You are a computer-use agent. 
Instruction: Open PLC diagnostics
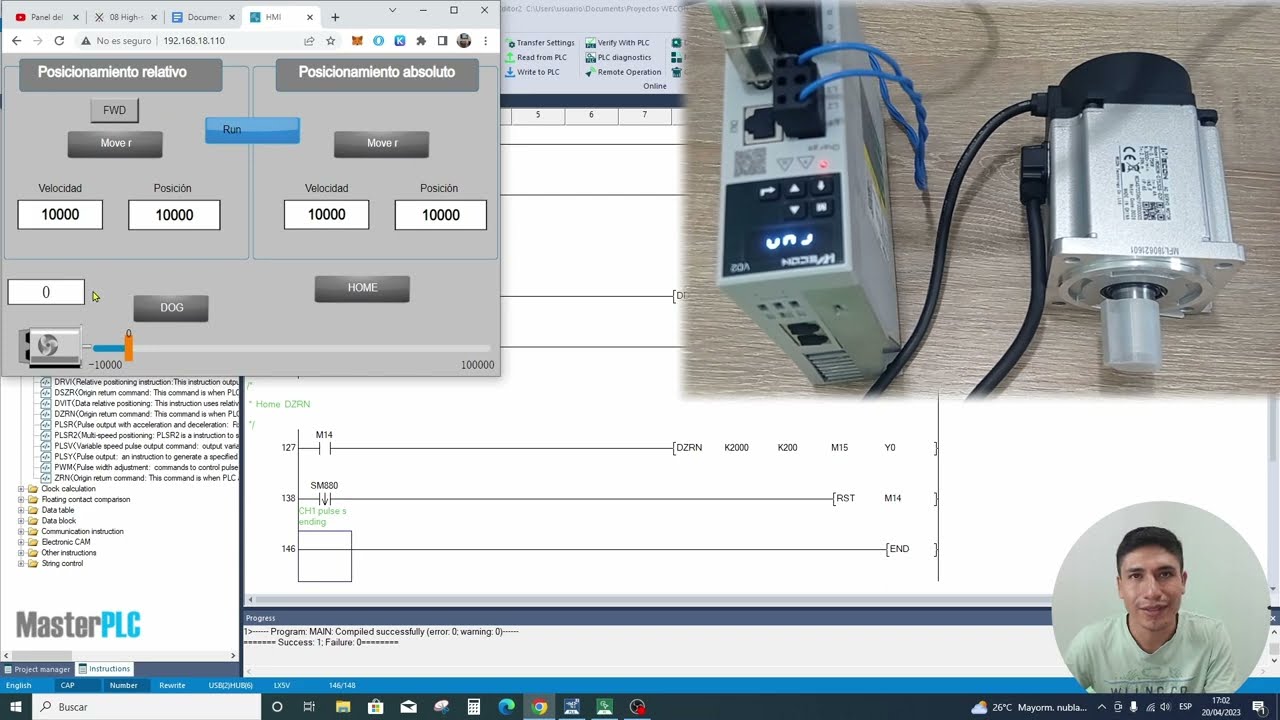click(617, 57)
